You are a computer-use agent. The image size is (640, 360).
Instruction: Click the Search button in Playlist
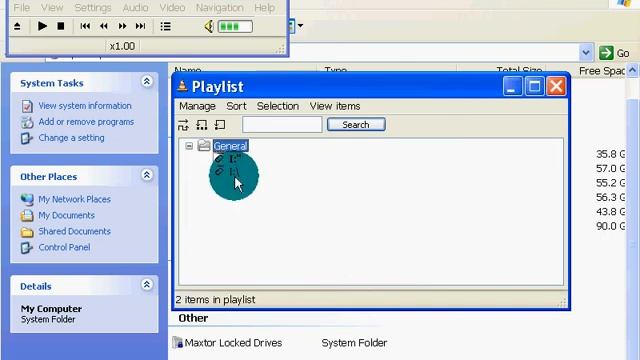coord(356,124)
